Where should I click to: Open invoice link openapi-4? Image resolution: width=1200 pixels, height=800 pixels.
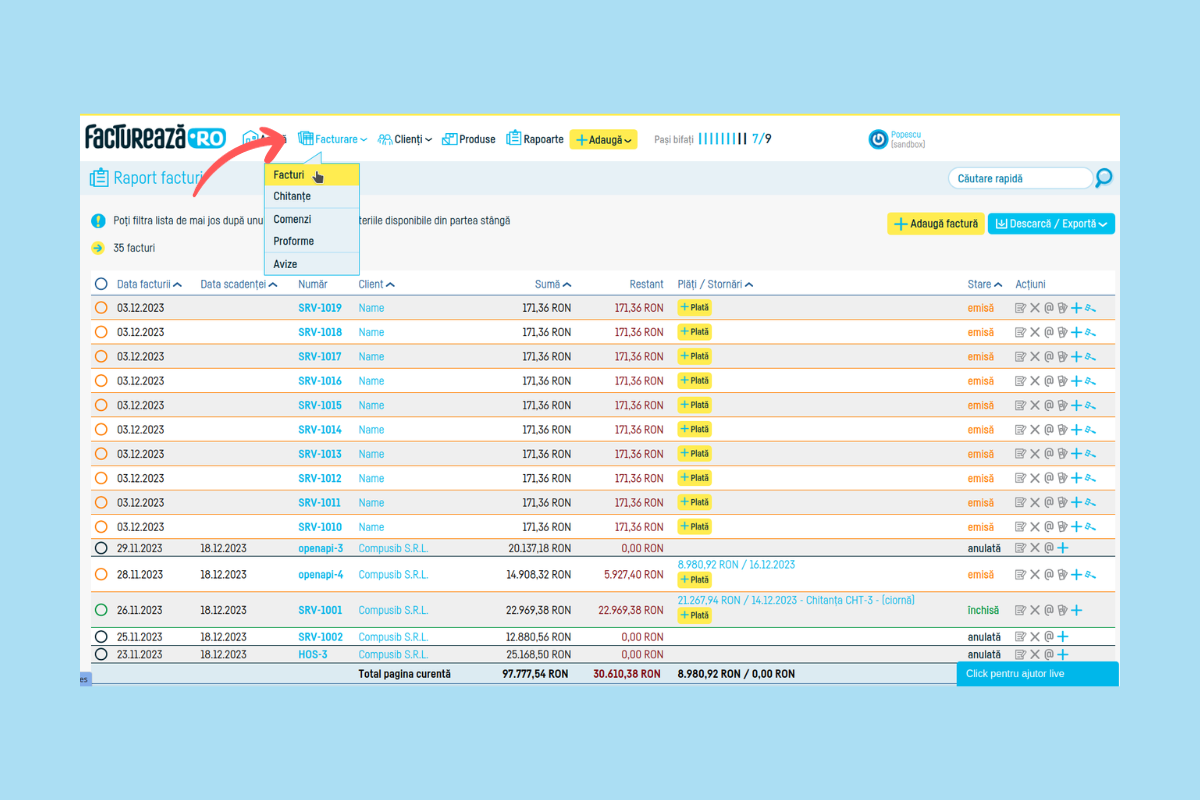pyautogui.click(x=320, y=575)
